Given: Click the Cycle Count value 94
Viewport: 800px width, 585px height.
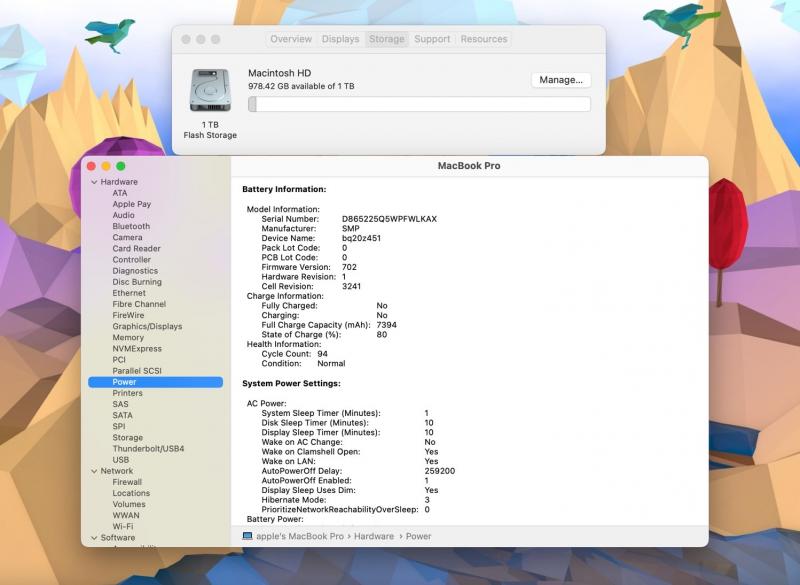Looking at the screenshot, I should point(322,354).
